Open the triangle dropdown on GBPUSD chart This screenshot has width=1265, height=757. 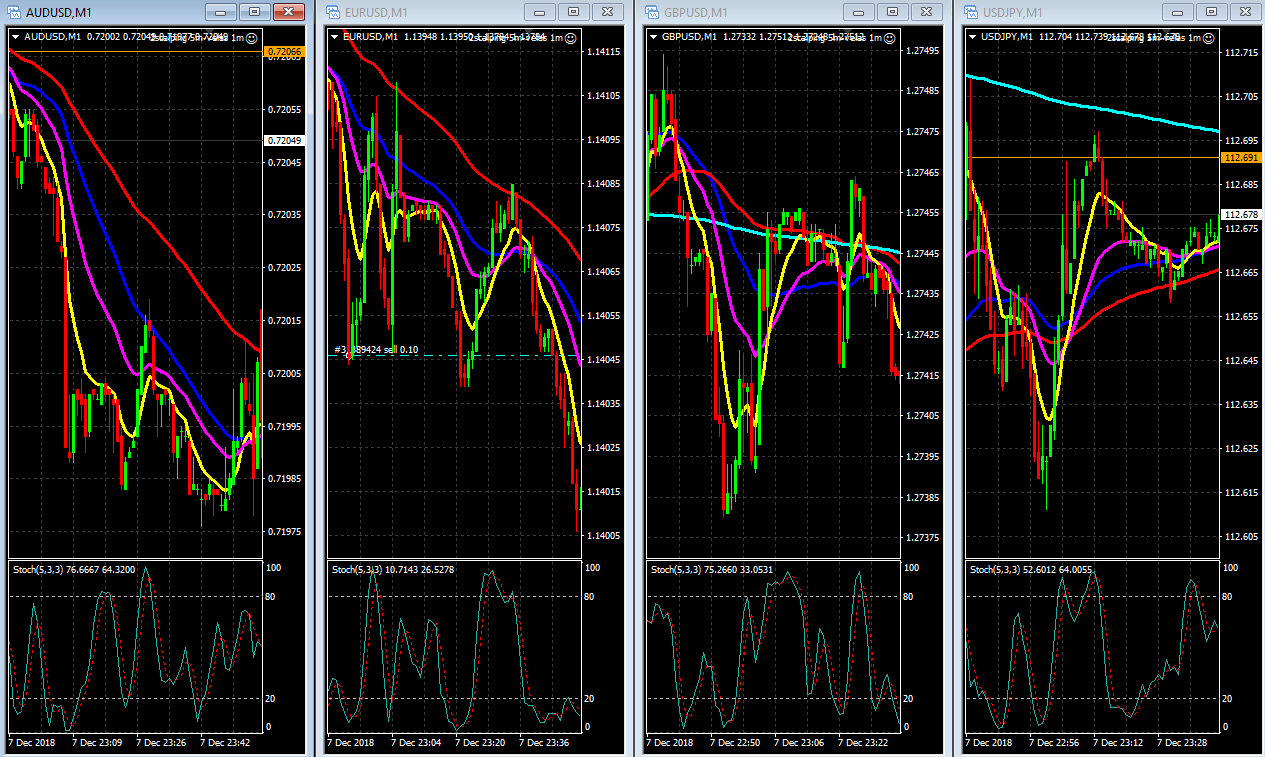pos(654,37)
